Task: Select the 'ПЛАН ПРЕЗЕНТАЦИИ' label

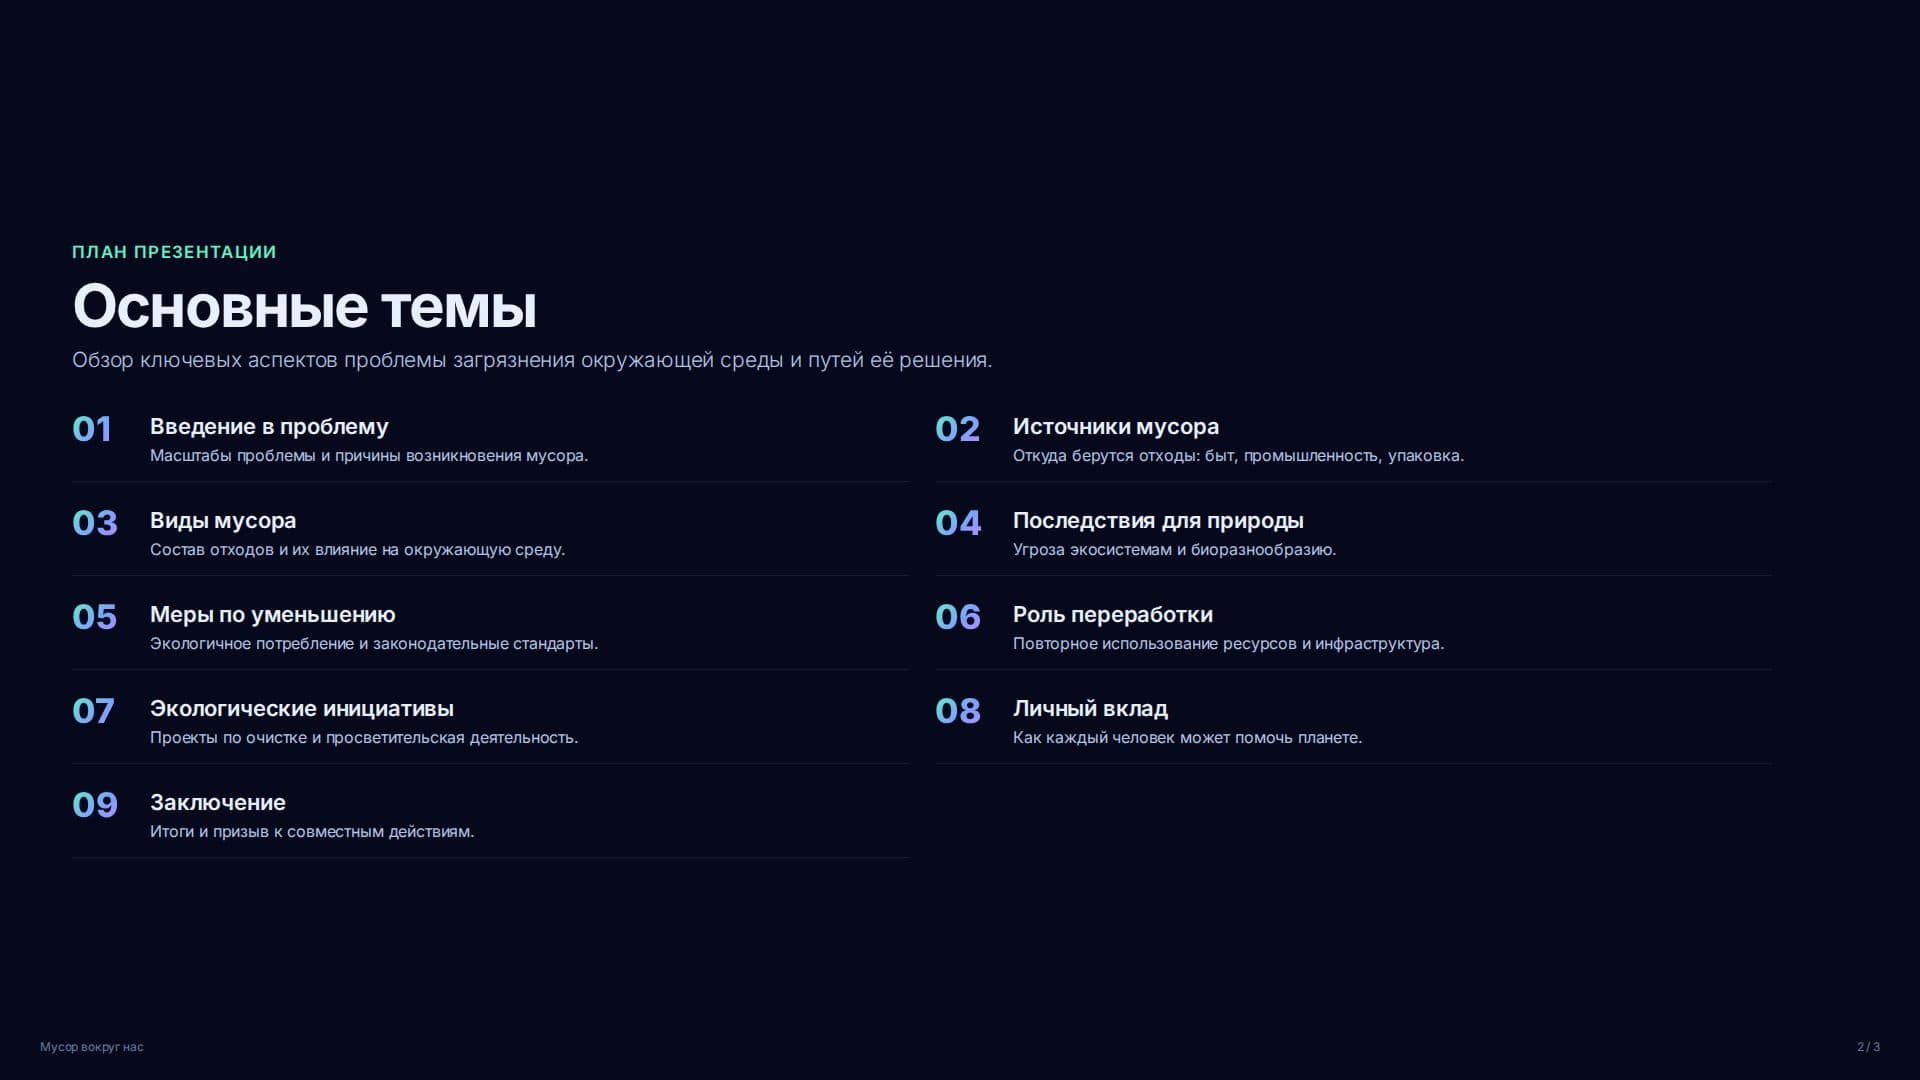Action: point(174,252)
